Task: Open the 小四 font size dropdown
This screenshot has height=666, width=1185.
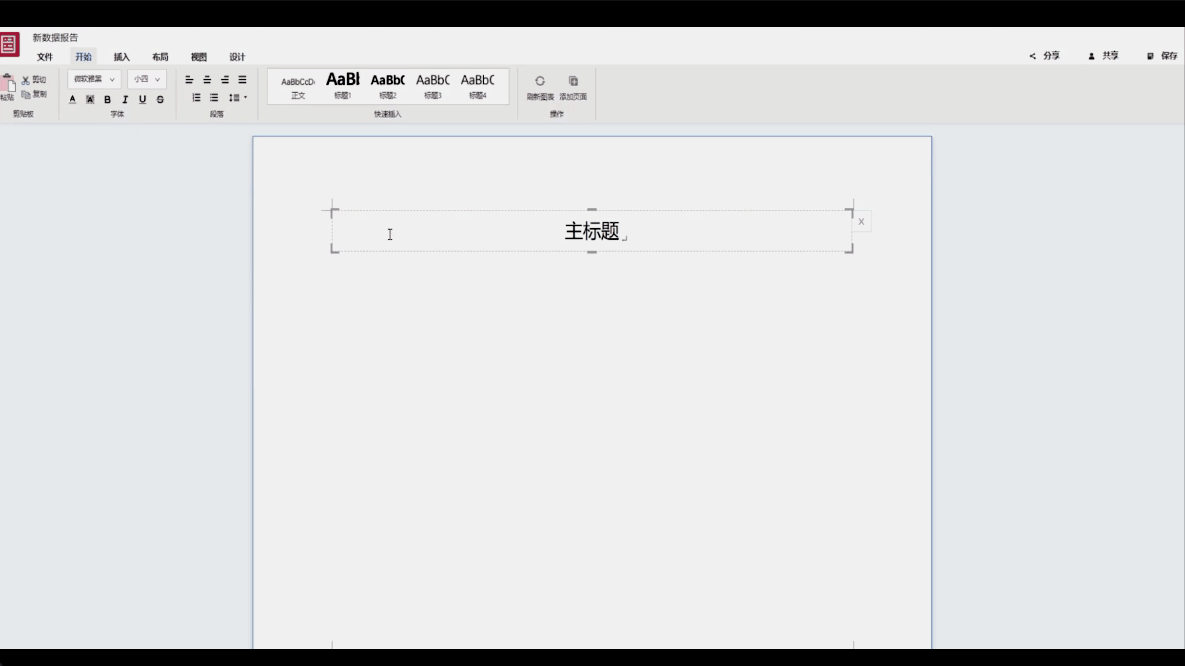Action: coord(146,79)
